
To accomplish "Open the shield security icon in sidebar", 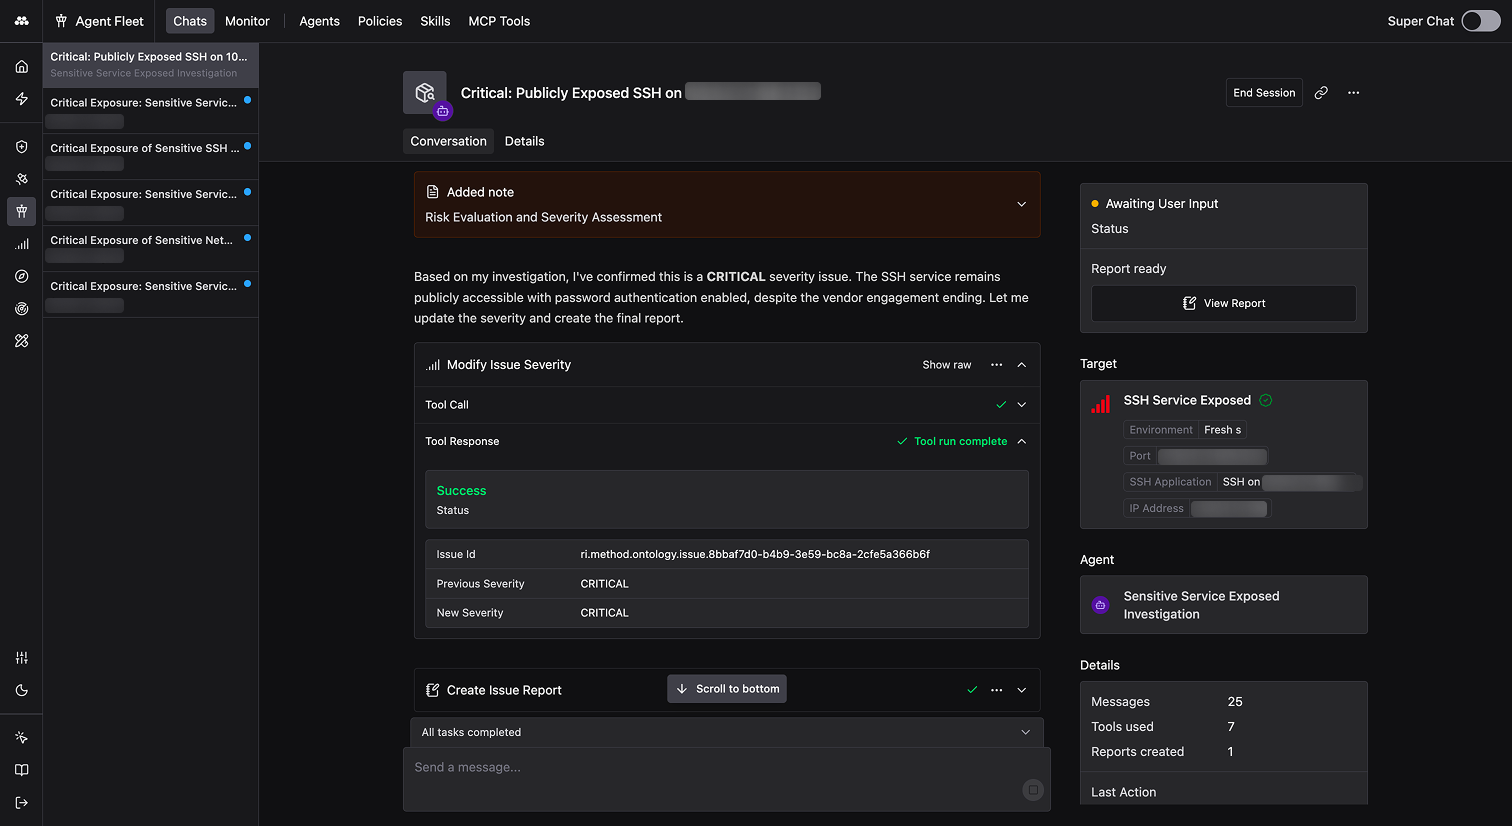I will tap(21, 146).
